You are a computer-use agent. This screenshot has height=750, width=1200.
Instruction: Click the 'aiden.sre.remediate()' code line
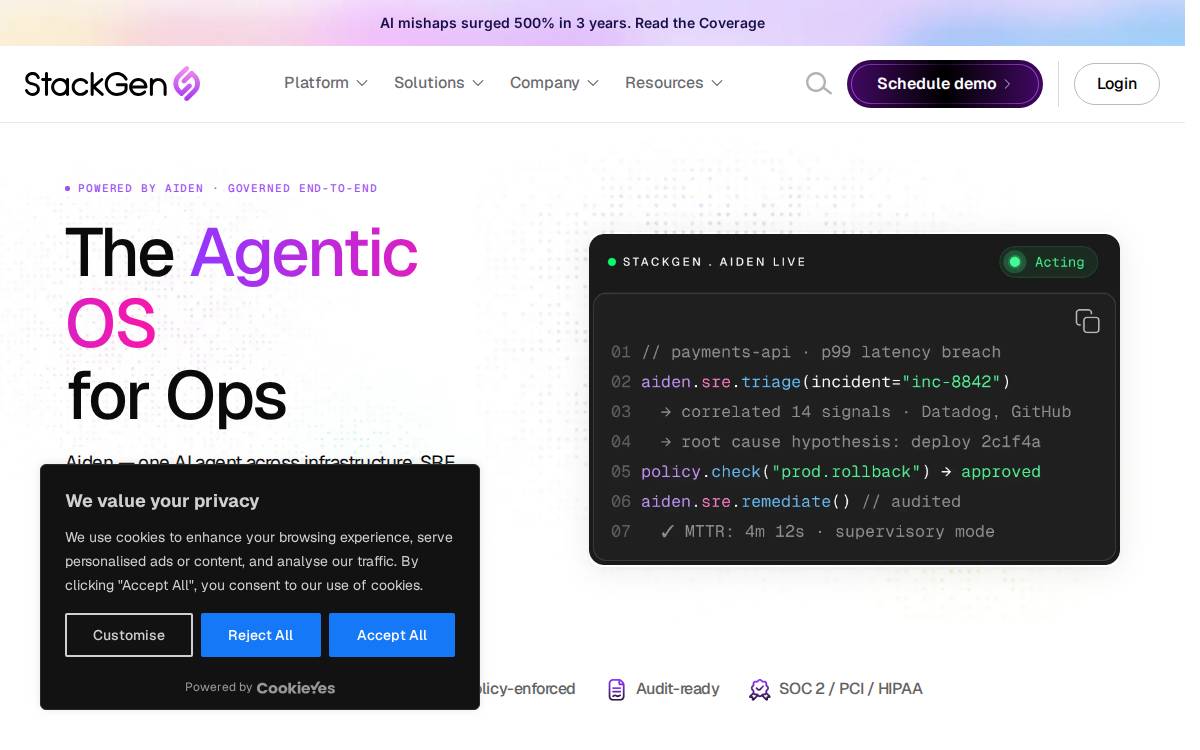801,502
